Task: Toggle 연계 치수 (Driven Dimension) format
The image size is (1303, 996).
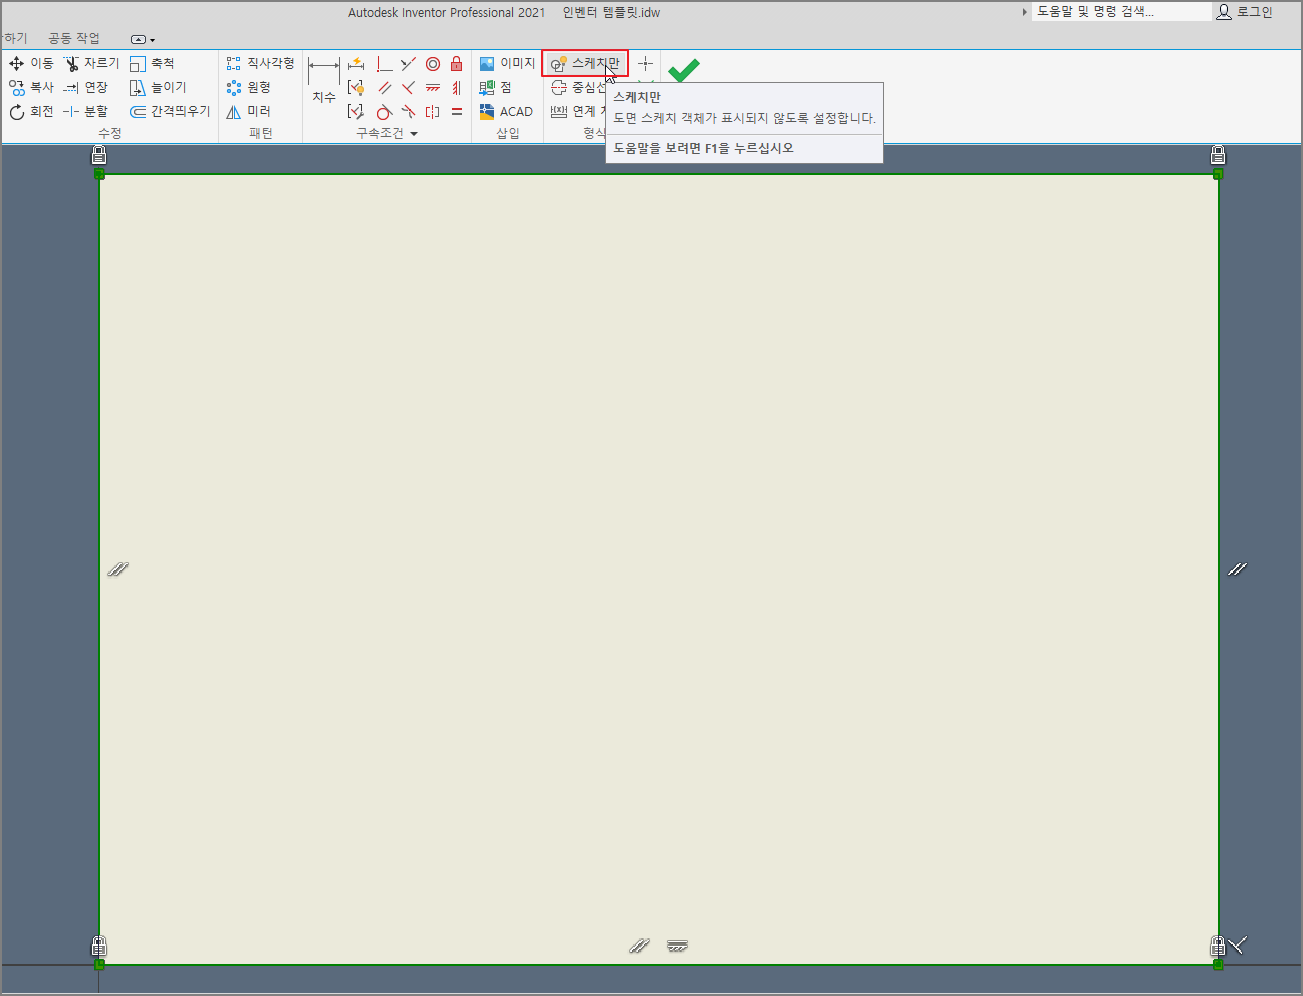Action: [x=578, y=111]
